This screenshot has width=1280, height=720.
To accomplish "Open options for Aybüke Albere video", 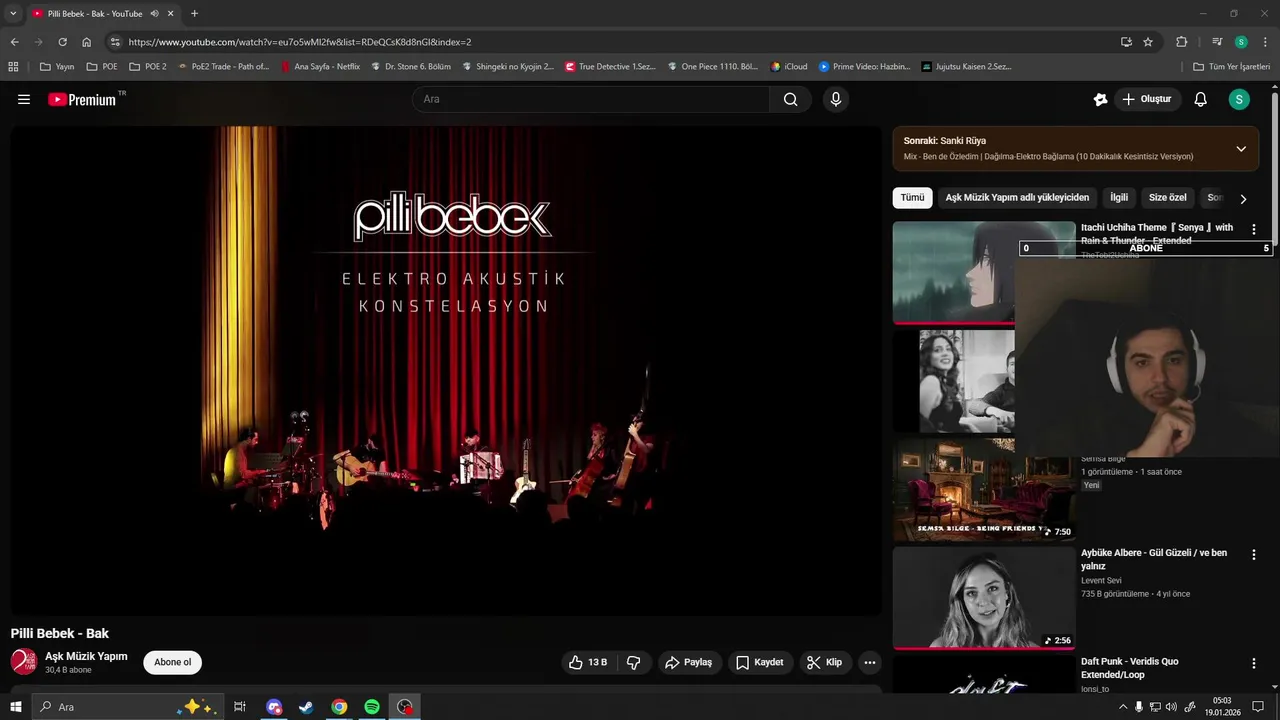I will (1253, 554).
